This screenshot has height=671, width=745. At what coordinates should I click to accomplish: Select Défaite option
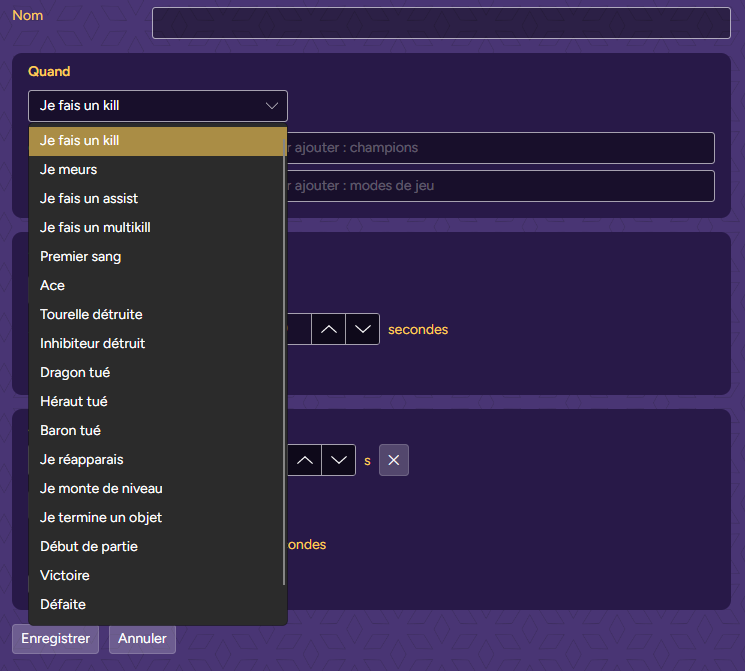point(157,604)
